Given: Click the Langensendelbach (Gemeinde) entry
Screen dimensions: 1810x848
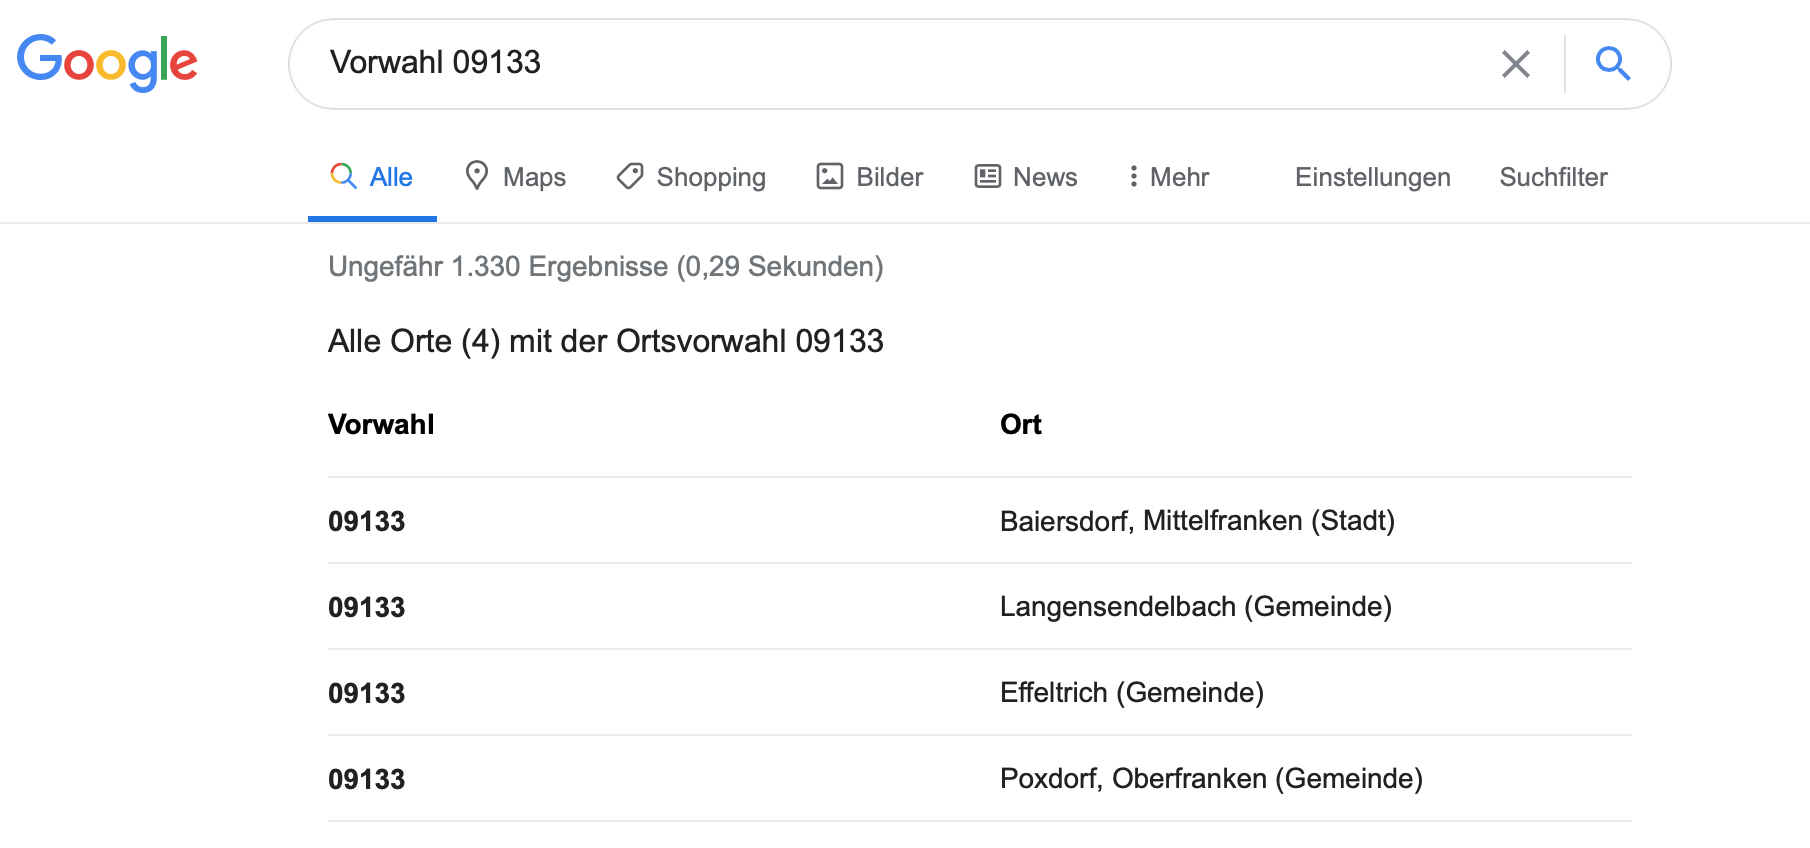Looking at the screenshot, I should (1195, 607).
